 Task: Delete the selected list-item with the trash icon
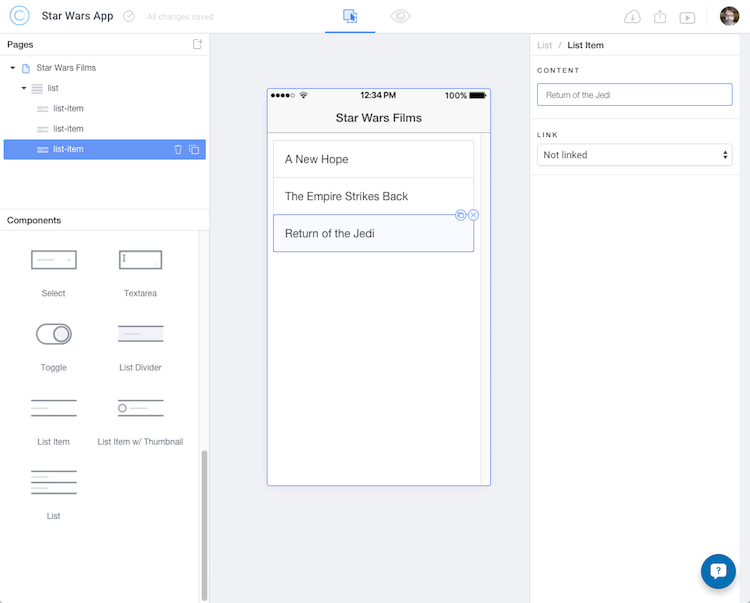pos(178,149)
